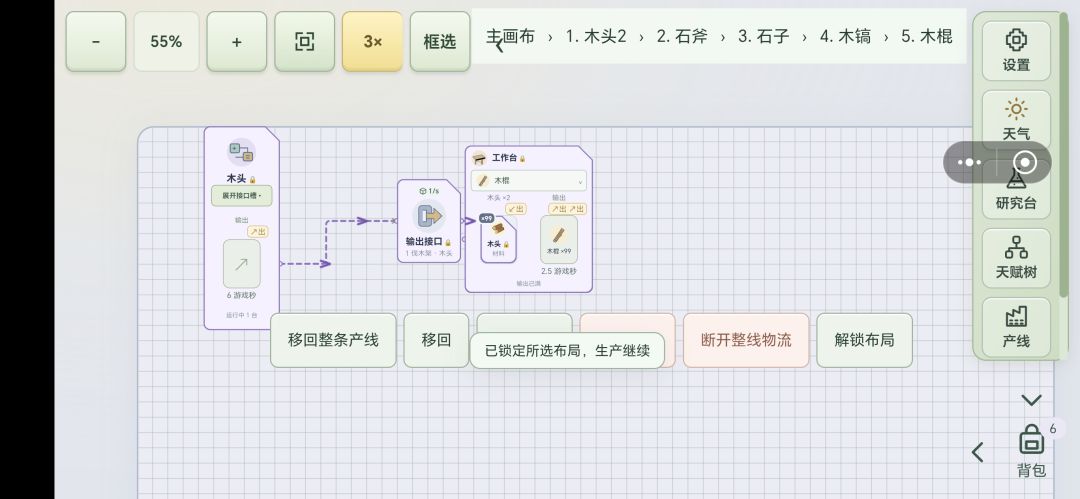Zoom in with the plus button
The height and width of the screenshot is (499, 1080).
[x=236, y=41]
